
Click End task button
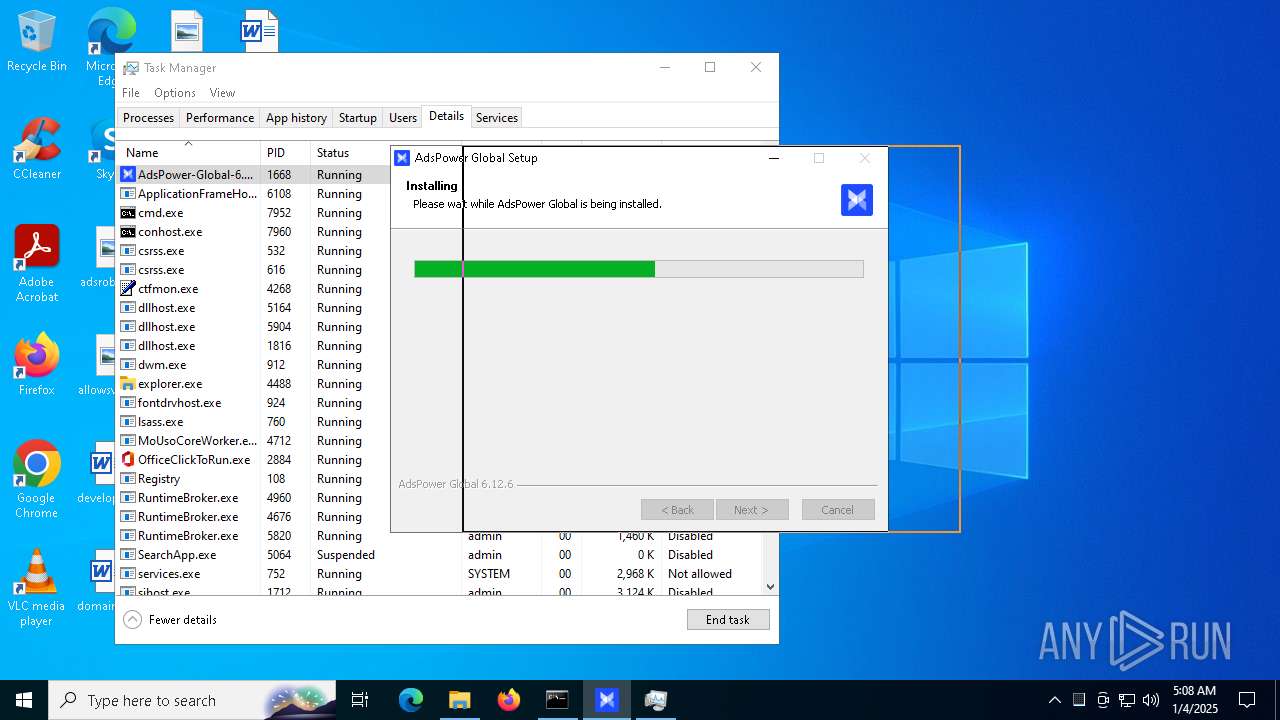tap(728, 620)
